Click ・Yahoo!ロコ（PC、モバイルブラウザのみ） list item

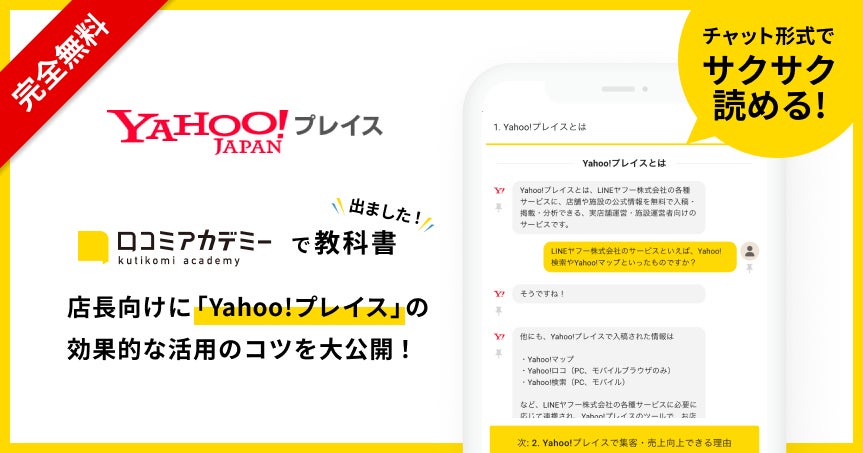[596, 371]
